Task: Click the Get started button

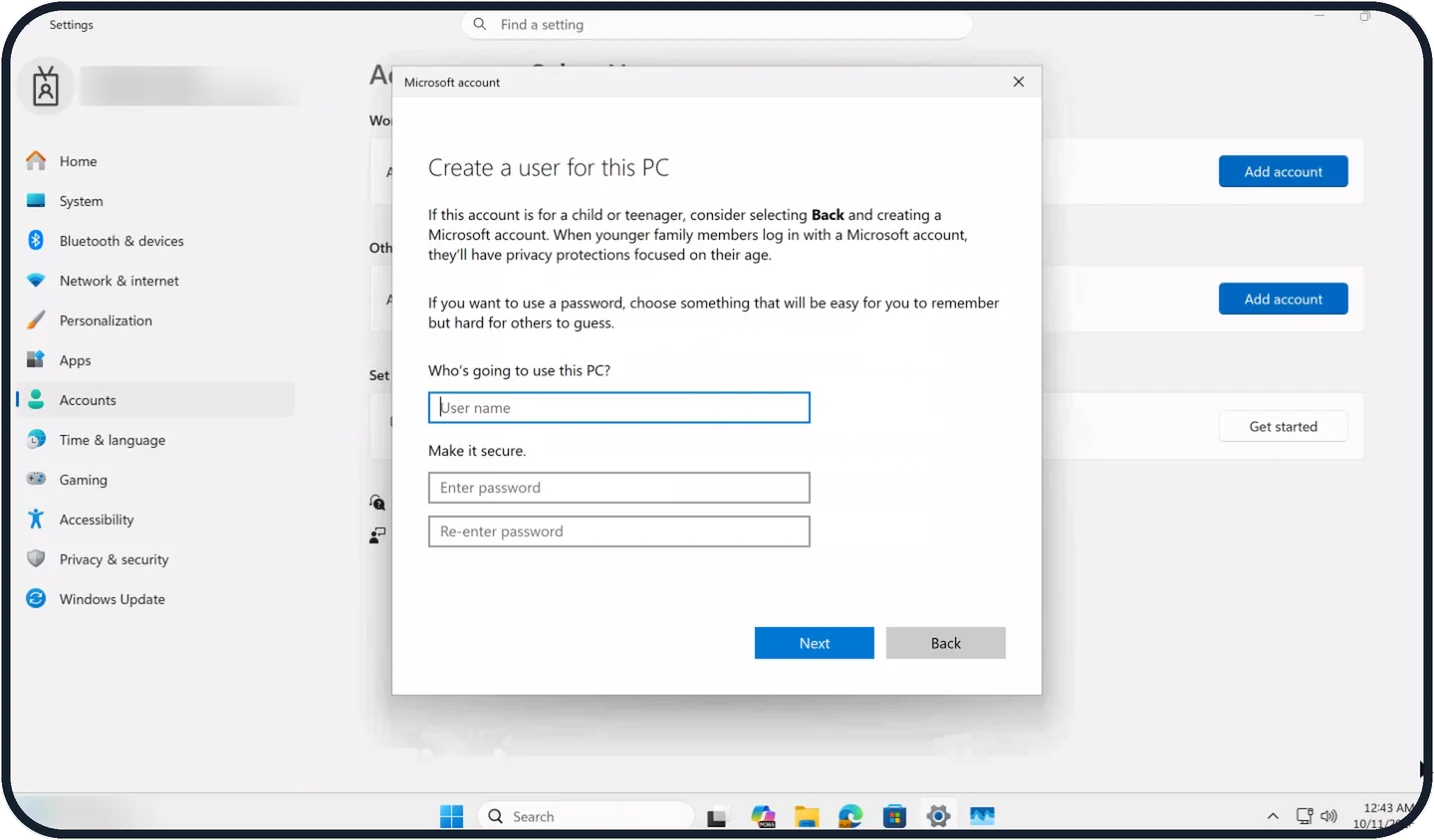Action: click(x=1283, y=427)
